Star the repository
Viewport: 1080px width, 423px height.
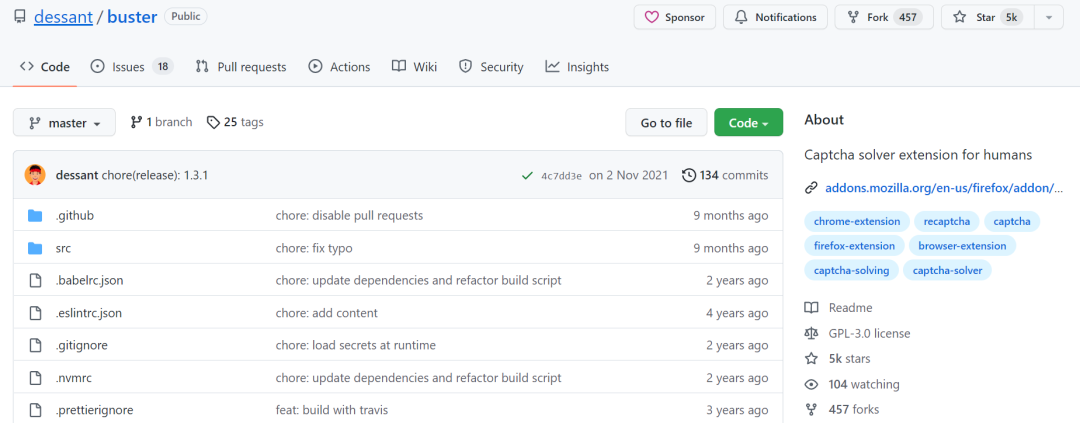(988, 17)
